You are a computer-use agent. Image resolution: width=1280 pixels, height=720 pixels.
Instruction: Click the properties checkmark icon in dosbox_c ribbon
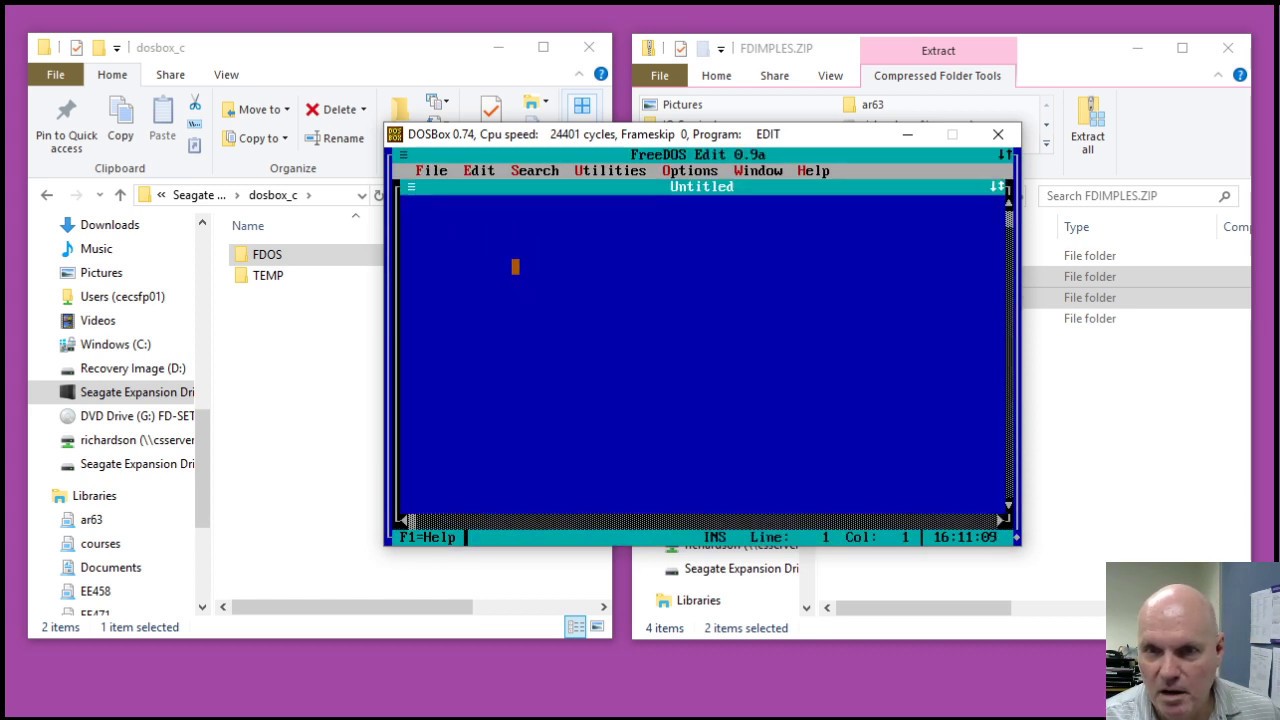pos(490,107)
